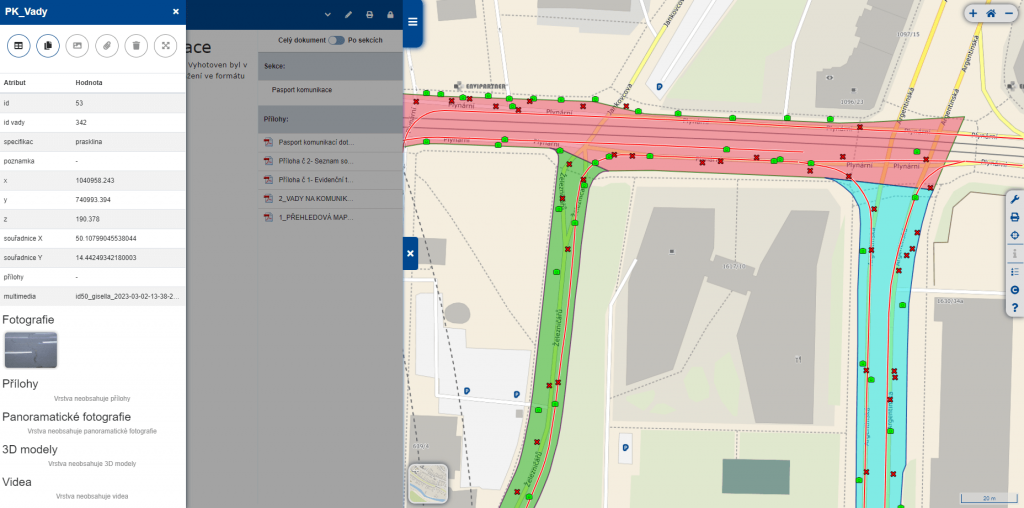Viewport: 1024px width, 508px height.
Task: Open the attribute table view icon
Action: [18, 45]
